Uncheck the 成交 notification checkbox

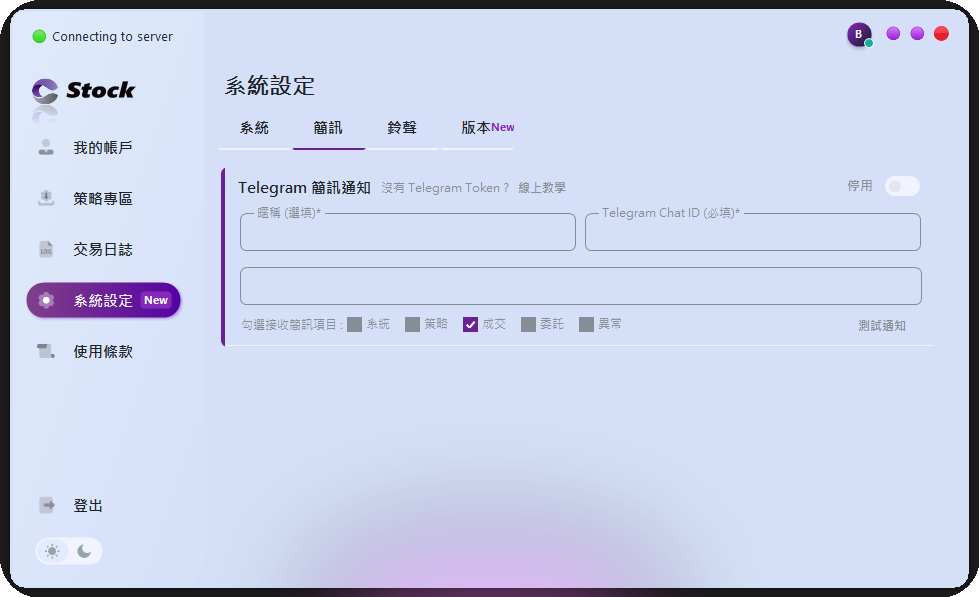(471, 324)
